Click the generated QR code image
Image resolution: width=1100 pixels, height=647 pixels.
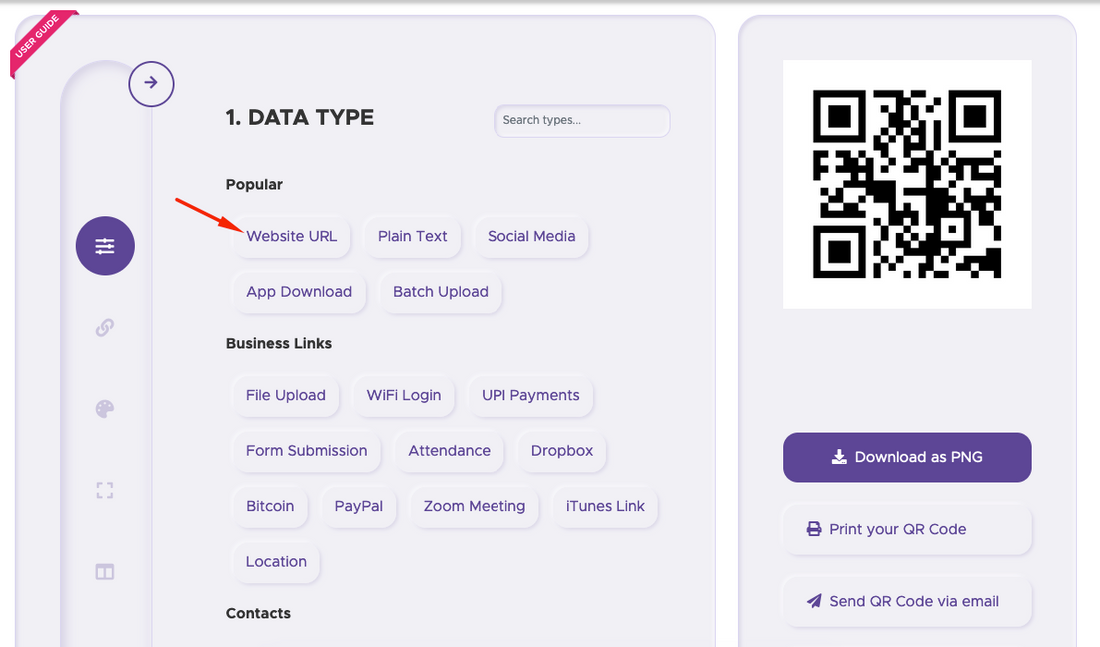pyautogui.click(x=906, y=184)
